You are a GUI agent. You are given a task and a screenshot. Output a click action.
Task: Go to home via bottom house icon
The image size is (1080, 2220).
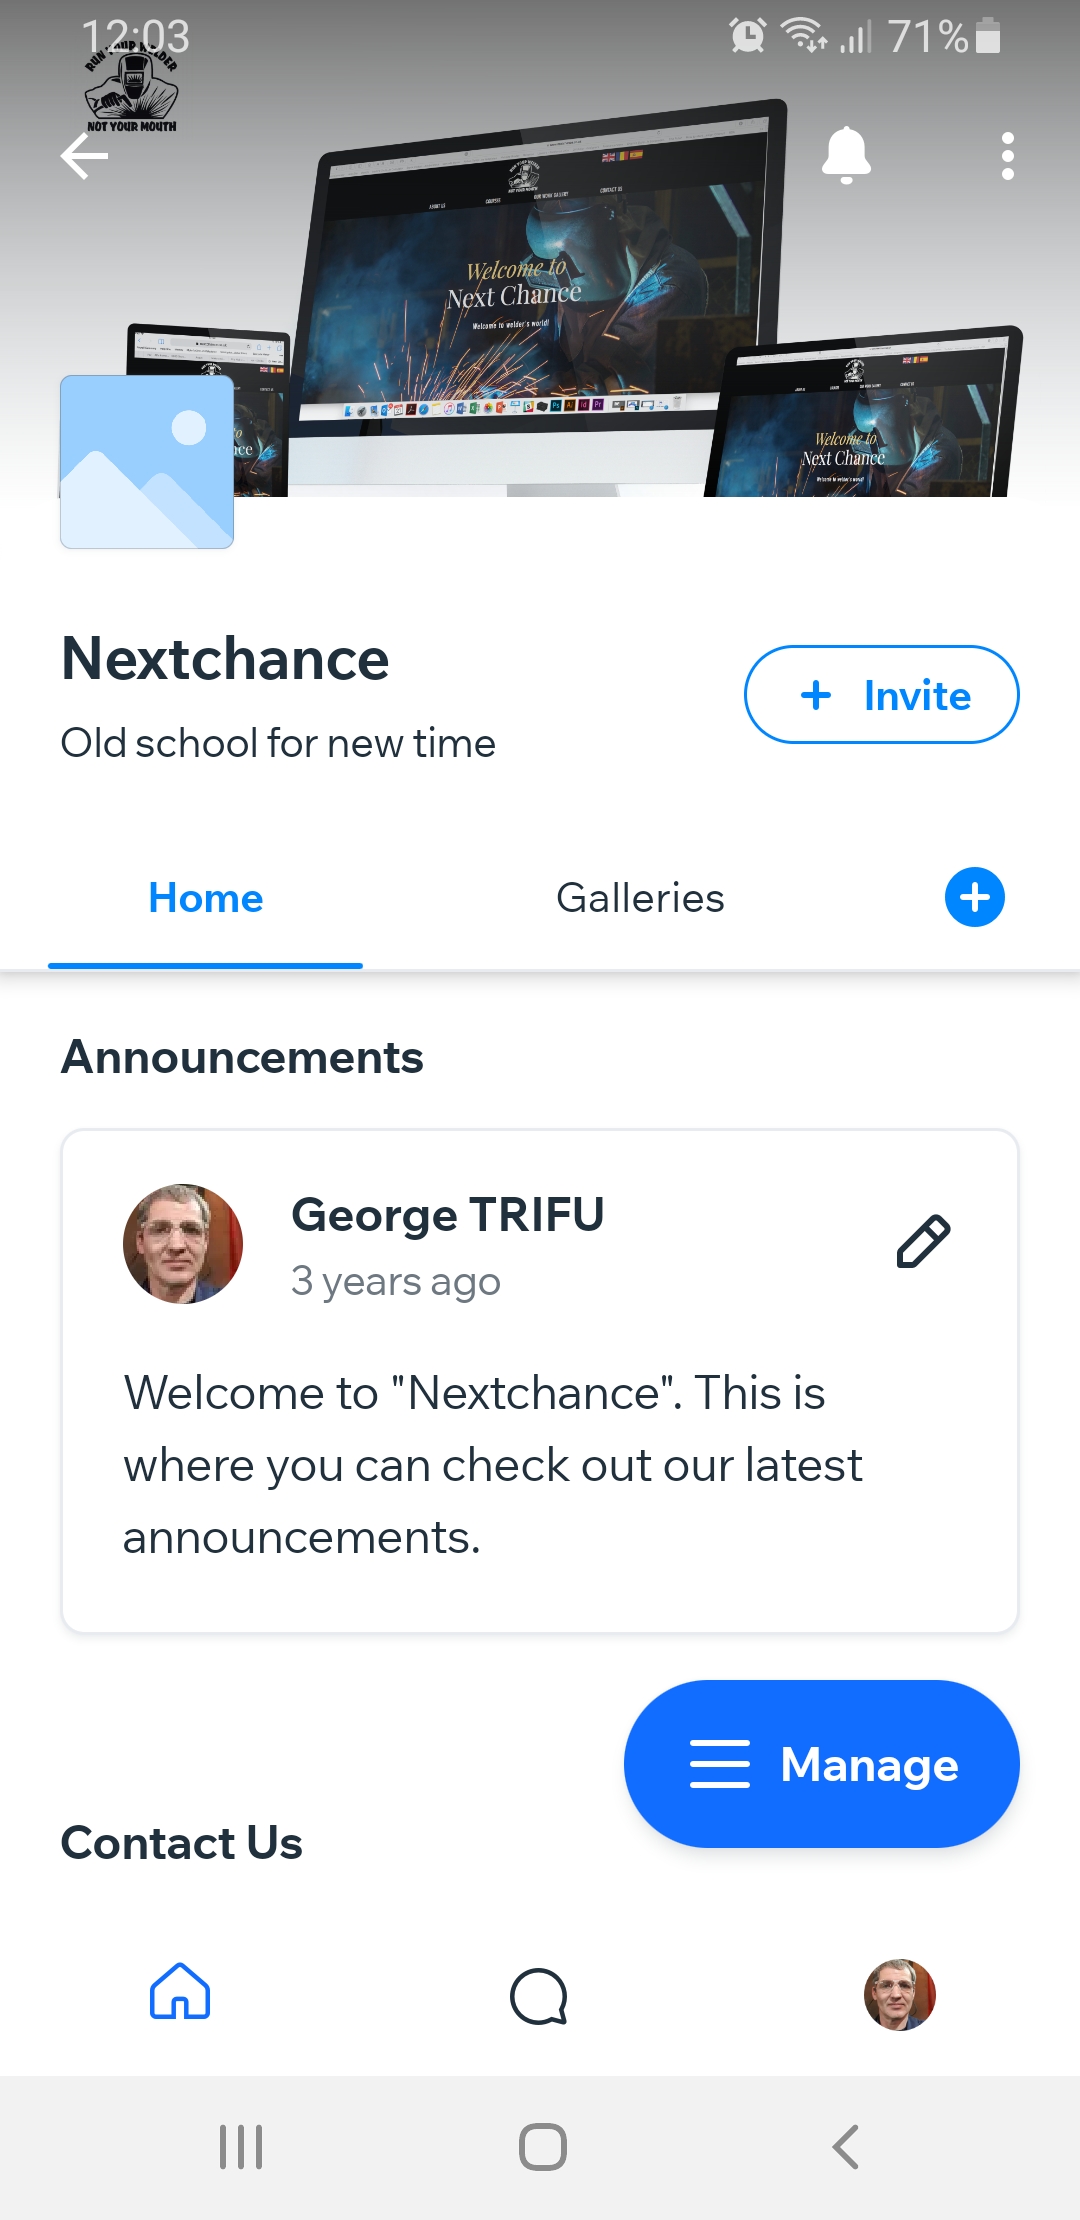[x=180, y=1992]
